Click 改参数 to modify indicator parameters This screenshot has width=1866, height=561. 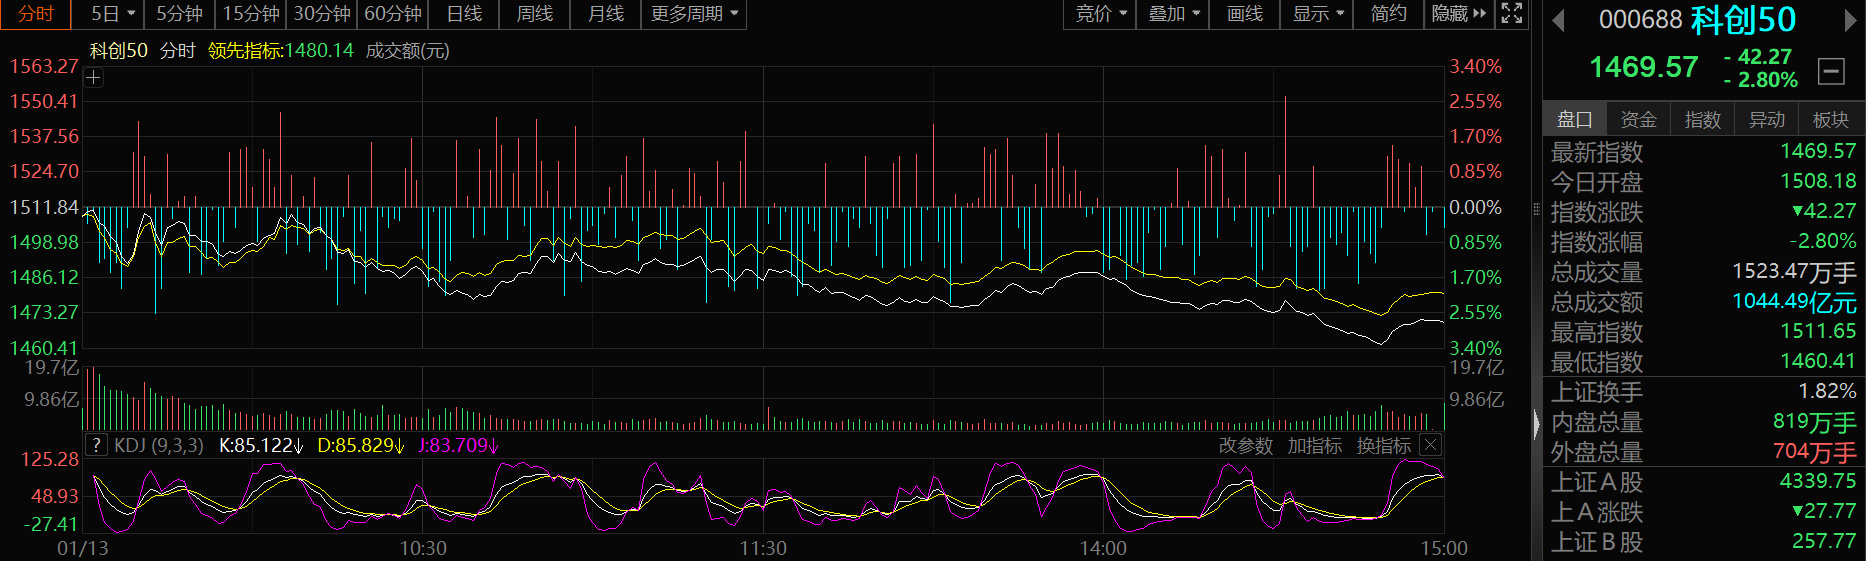pyautogui.click(x=1245, y=446)
